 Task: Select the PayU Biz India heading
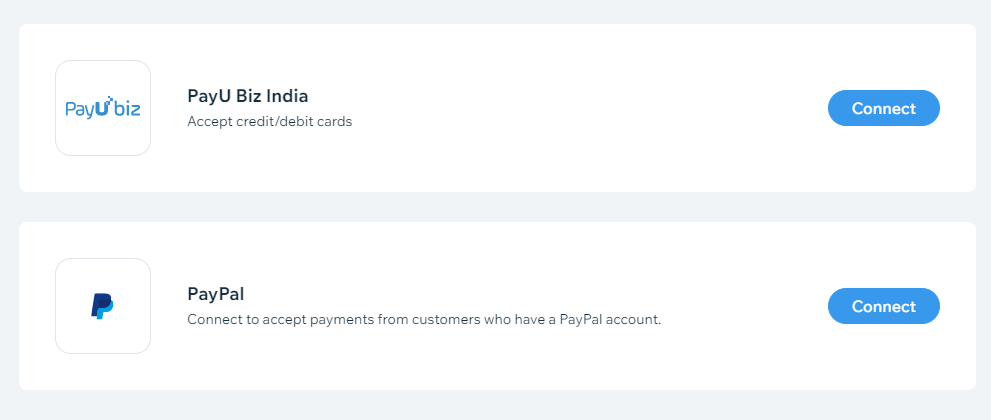[x=247, y=97]
